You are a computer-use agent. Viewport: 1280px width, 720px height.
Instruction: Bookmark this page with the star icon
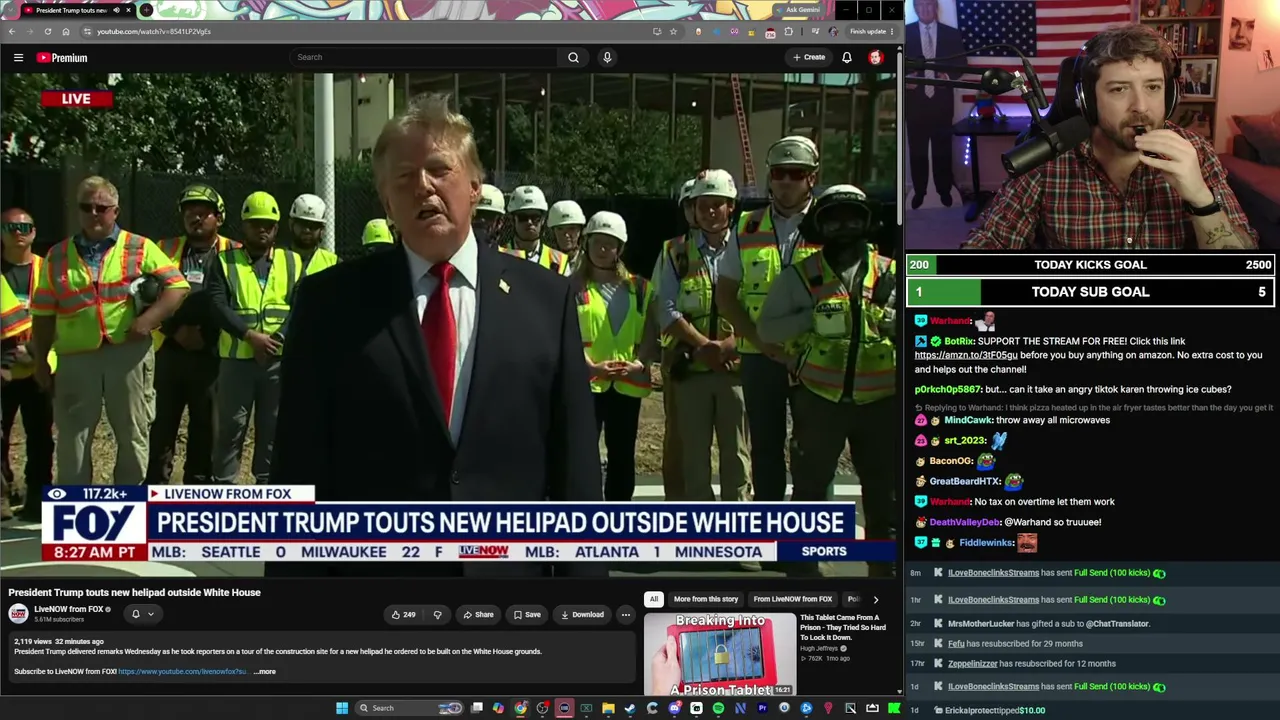pos(673,31)
